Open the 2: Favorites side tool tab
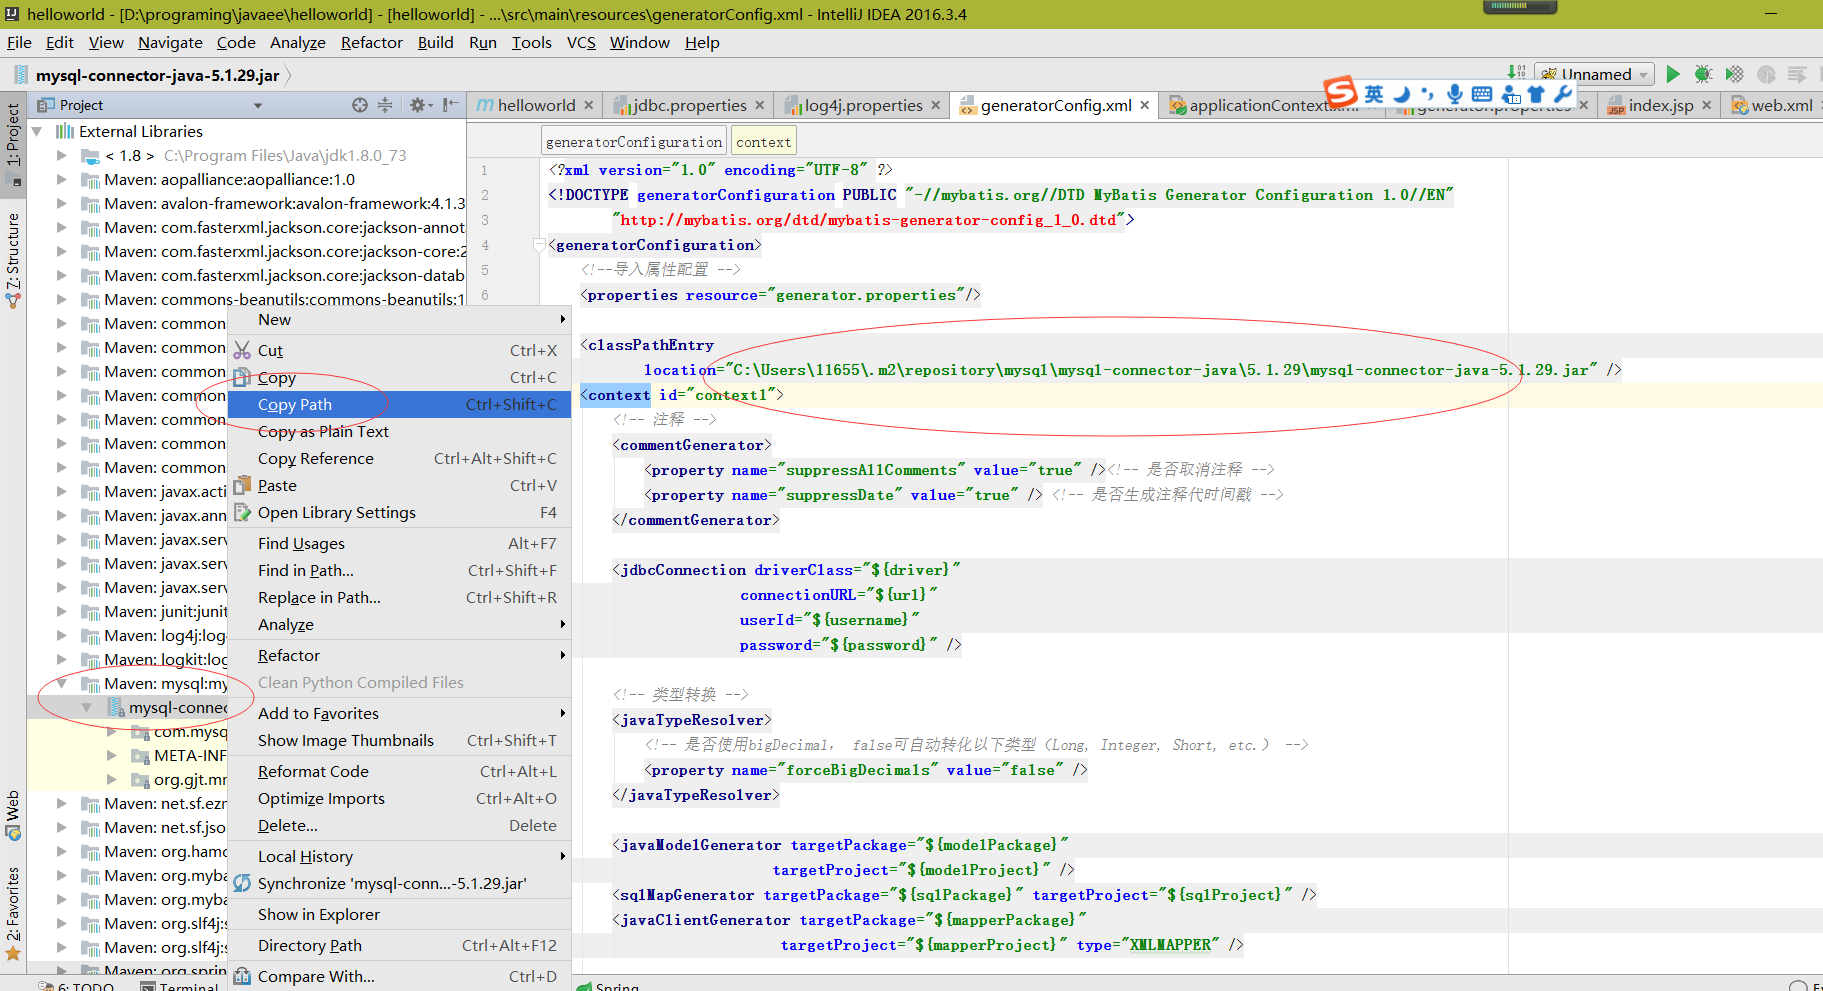The width and height of the screenshot is (1823, 991). click(x=13, y=912)
